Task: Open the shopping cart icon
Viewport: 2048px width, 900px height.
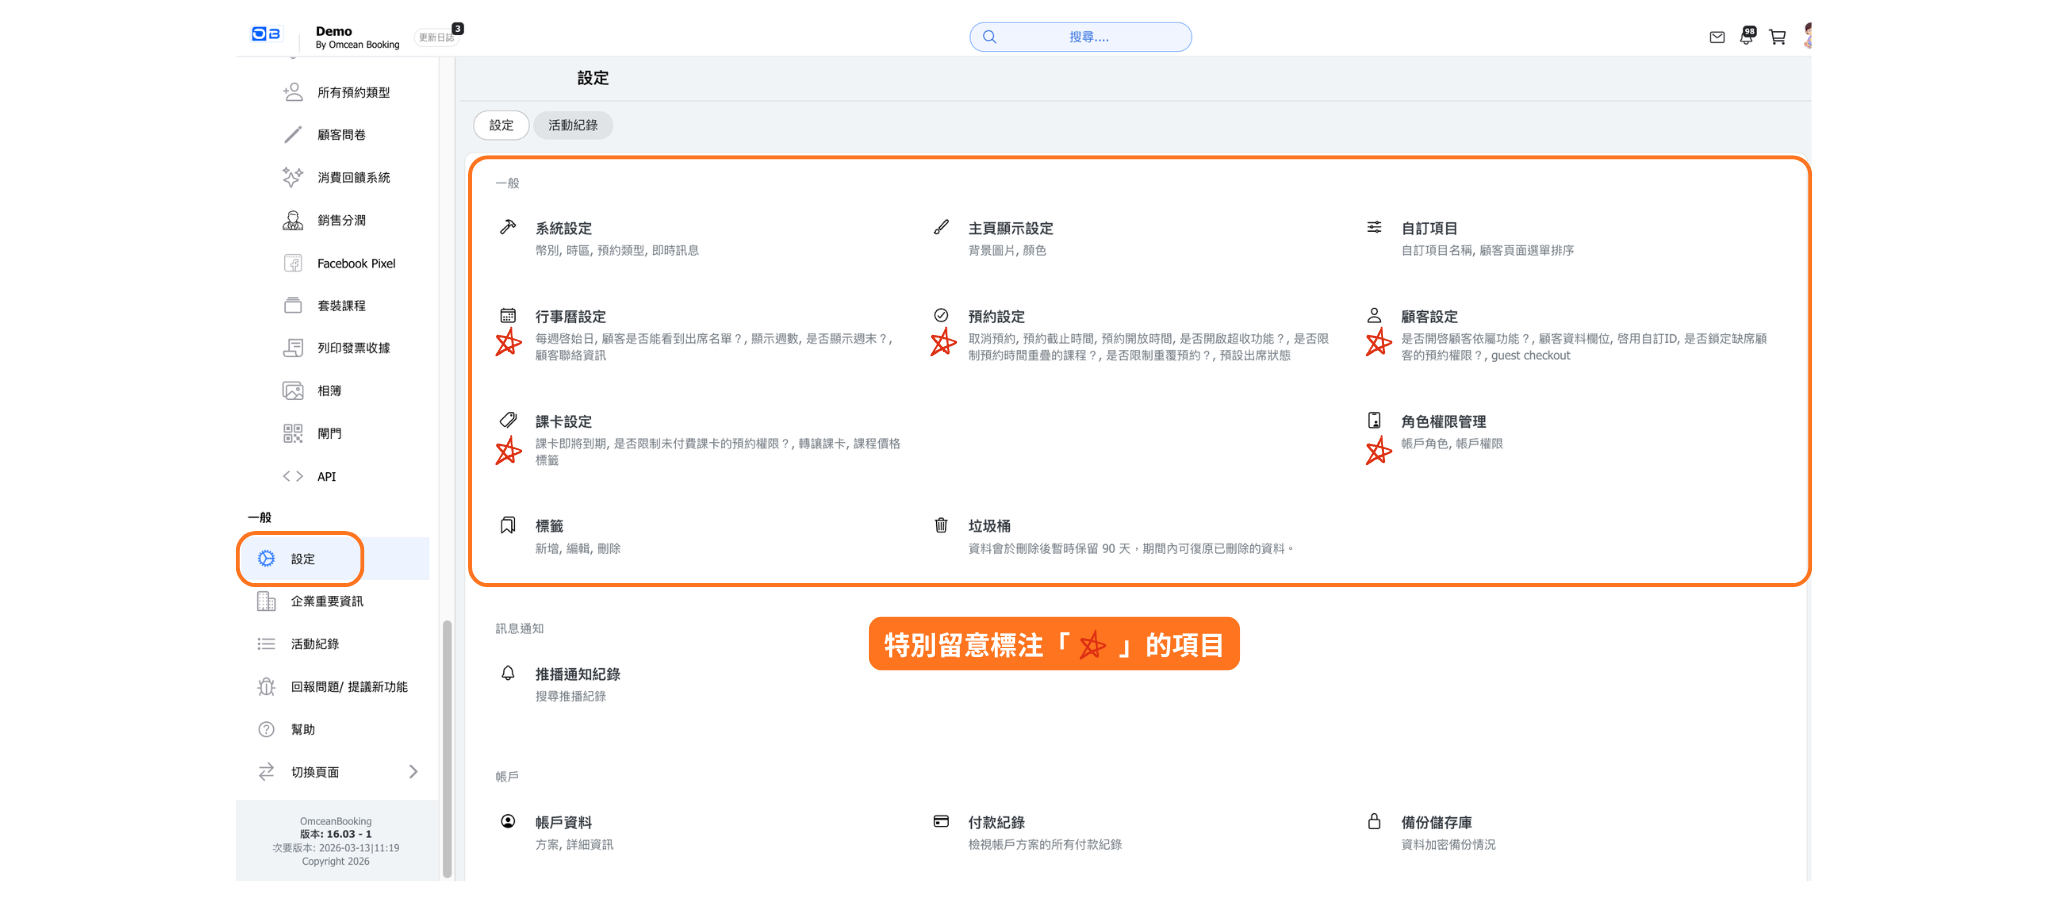Action: [x=1777, y=37]
